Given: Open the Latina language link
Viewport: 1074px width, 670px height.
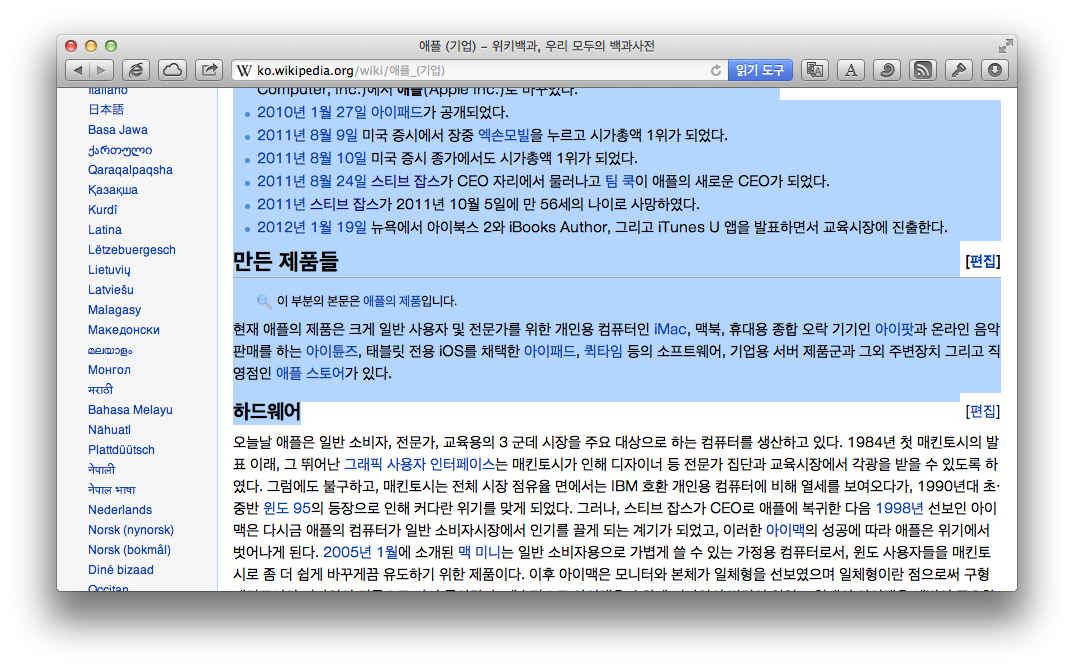Looking at the screenshot, I should (x=104, y=229).
